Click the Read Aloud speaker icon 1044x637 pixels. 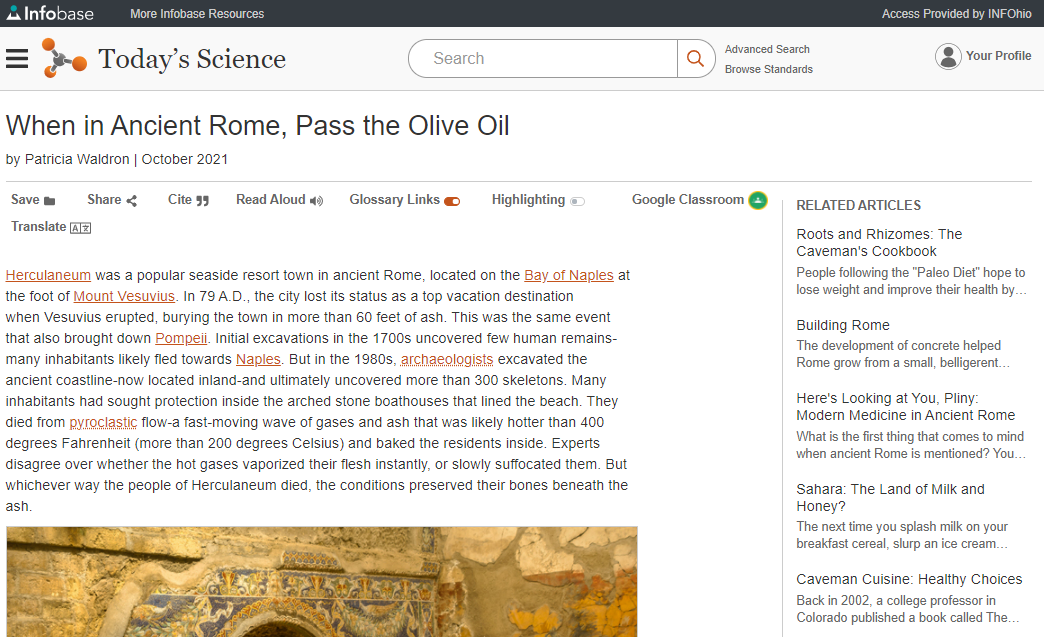click(x=316, y=201)
